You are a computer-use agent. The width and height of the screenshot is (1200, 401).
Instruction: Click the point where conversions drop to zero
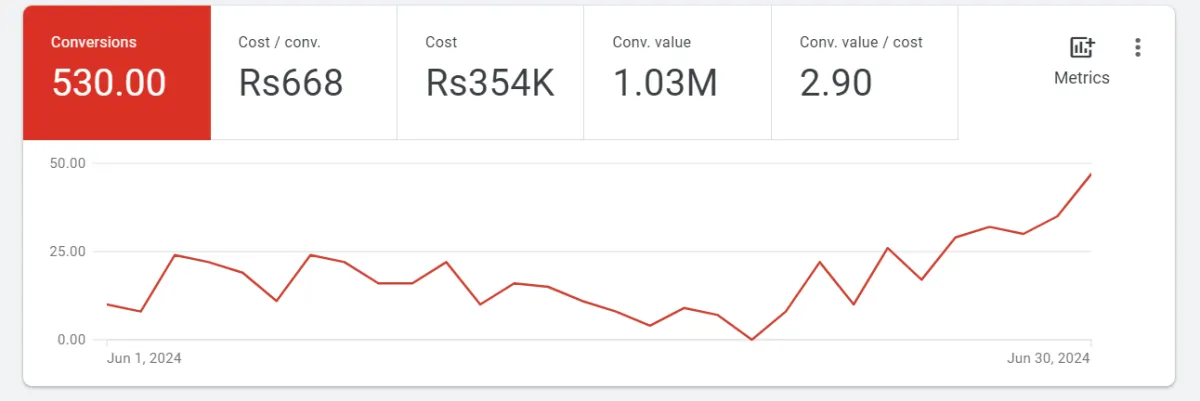[752, 340]
